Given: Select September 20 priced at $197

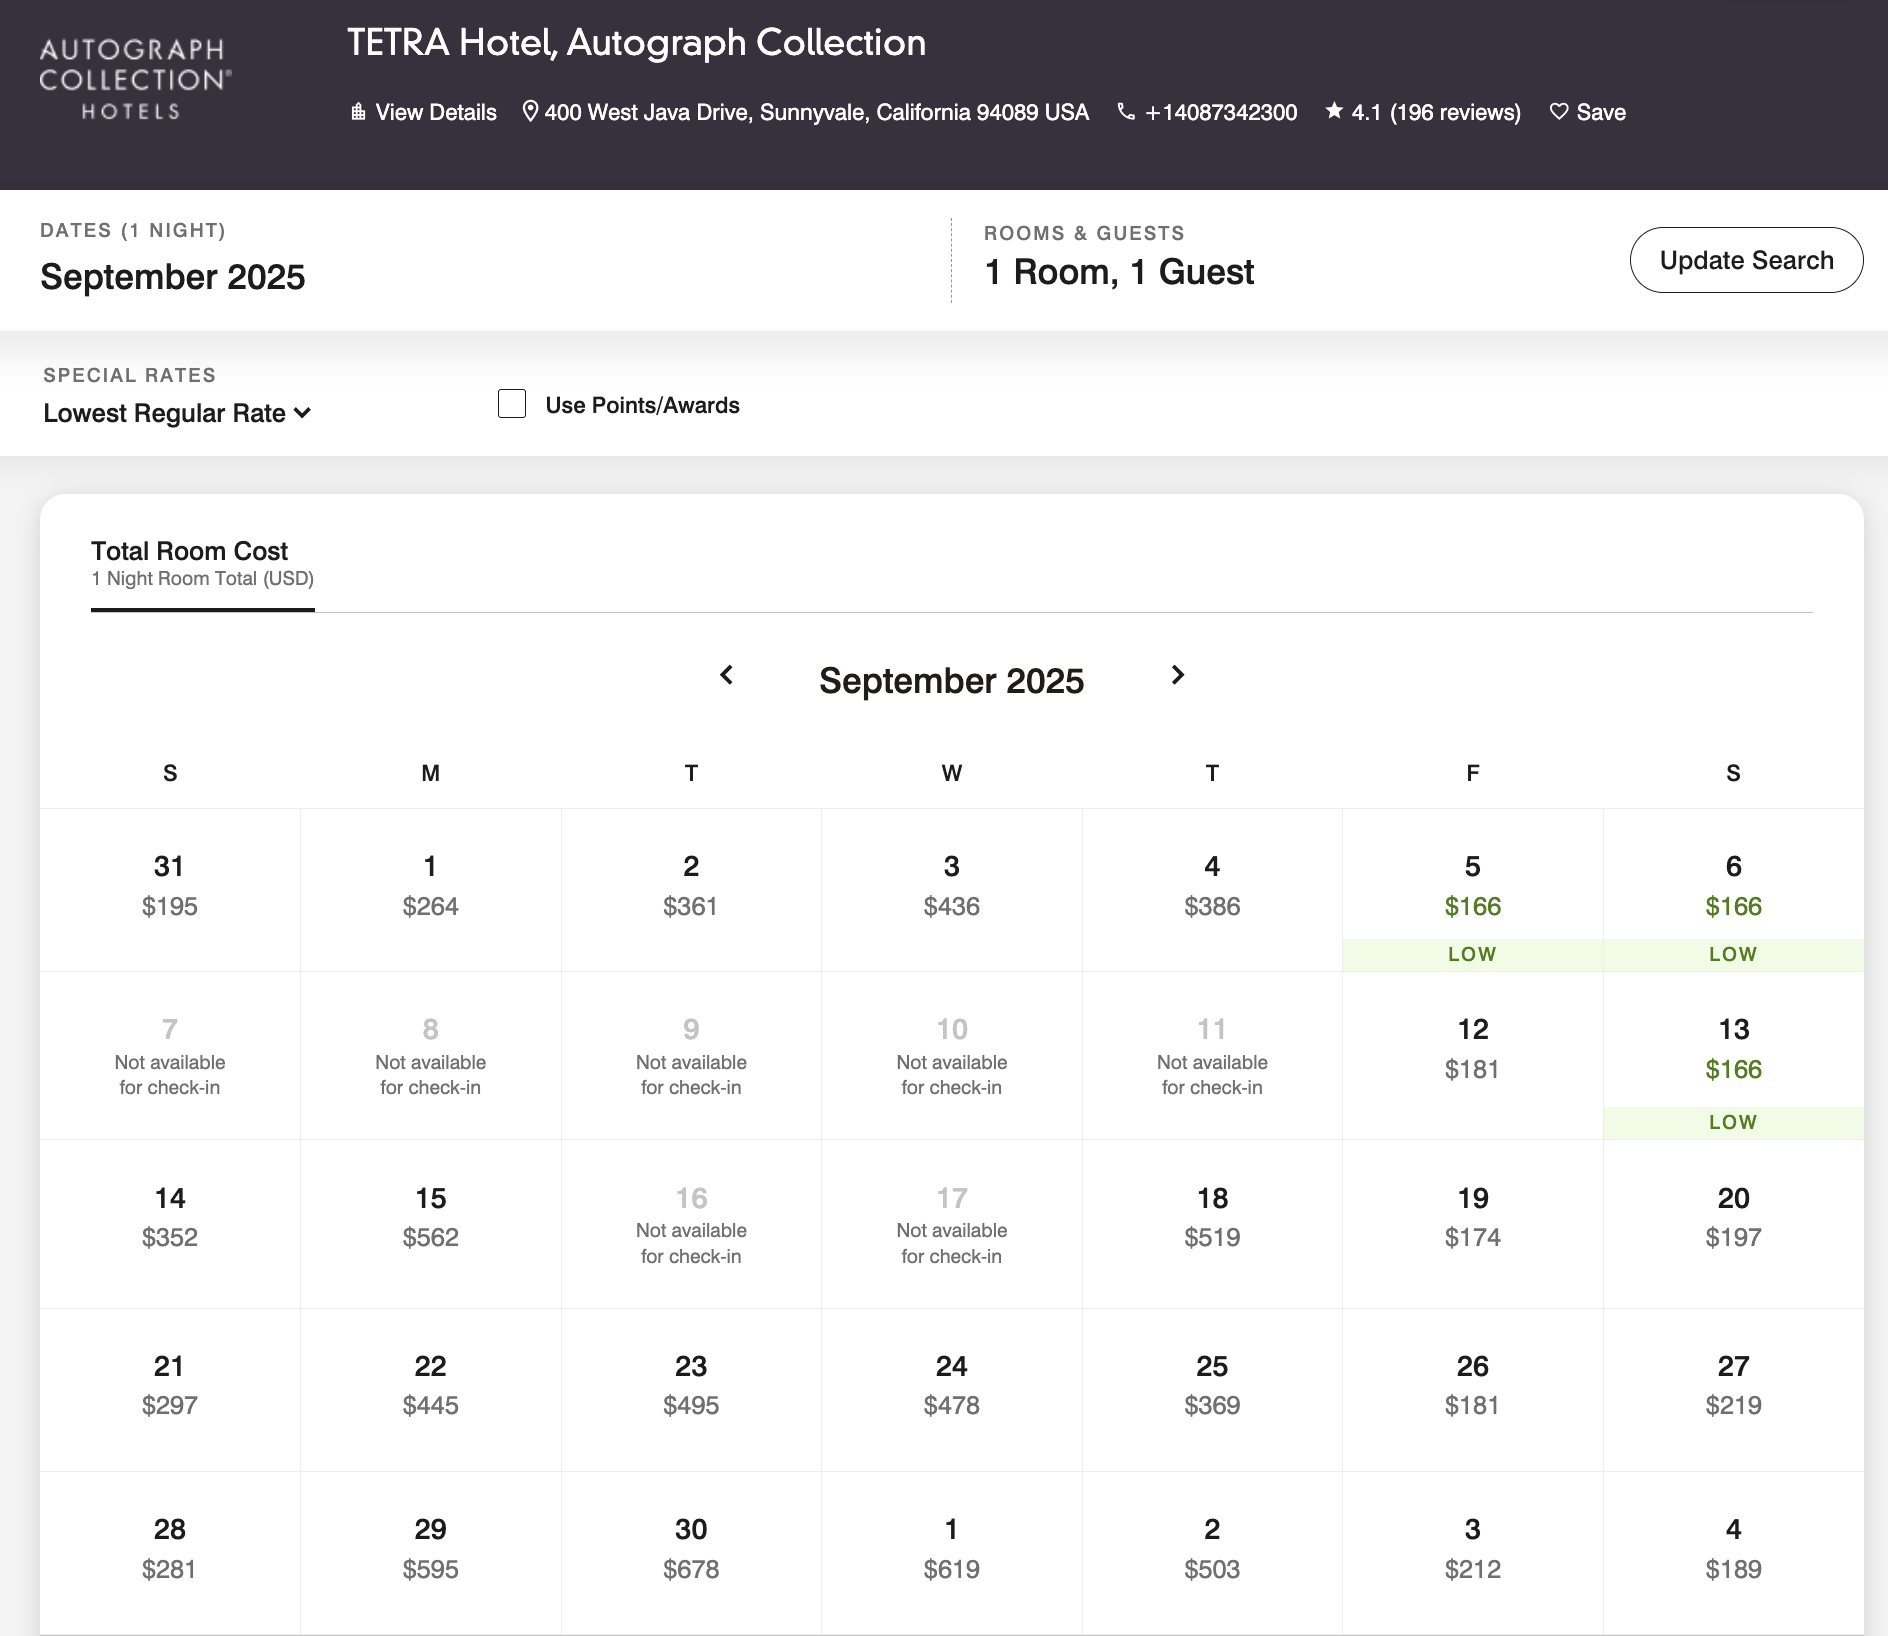Looking at the screenshot, I should click(x=1734, y=1224).
